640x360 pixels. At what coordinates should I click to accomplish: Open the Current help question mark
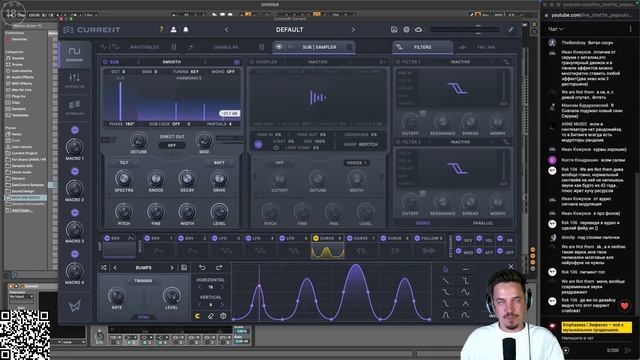(x=161, y=29)
